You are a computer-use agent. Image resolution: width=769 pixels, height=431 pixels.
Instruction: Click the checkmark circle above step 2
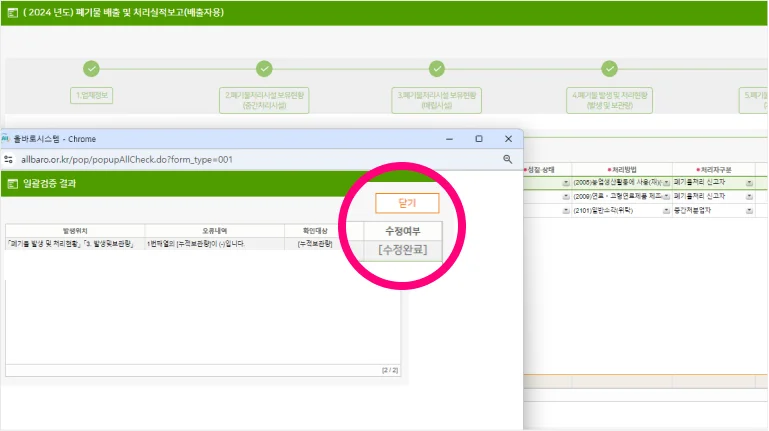click(x=264, y=69)
